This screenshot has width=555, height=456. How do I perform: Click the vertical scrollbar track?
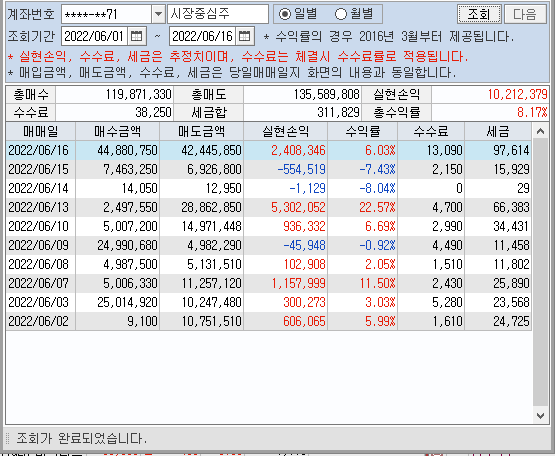click(540, 273)
